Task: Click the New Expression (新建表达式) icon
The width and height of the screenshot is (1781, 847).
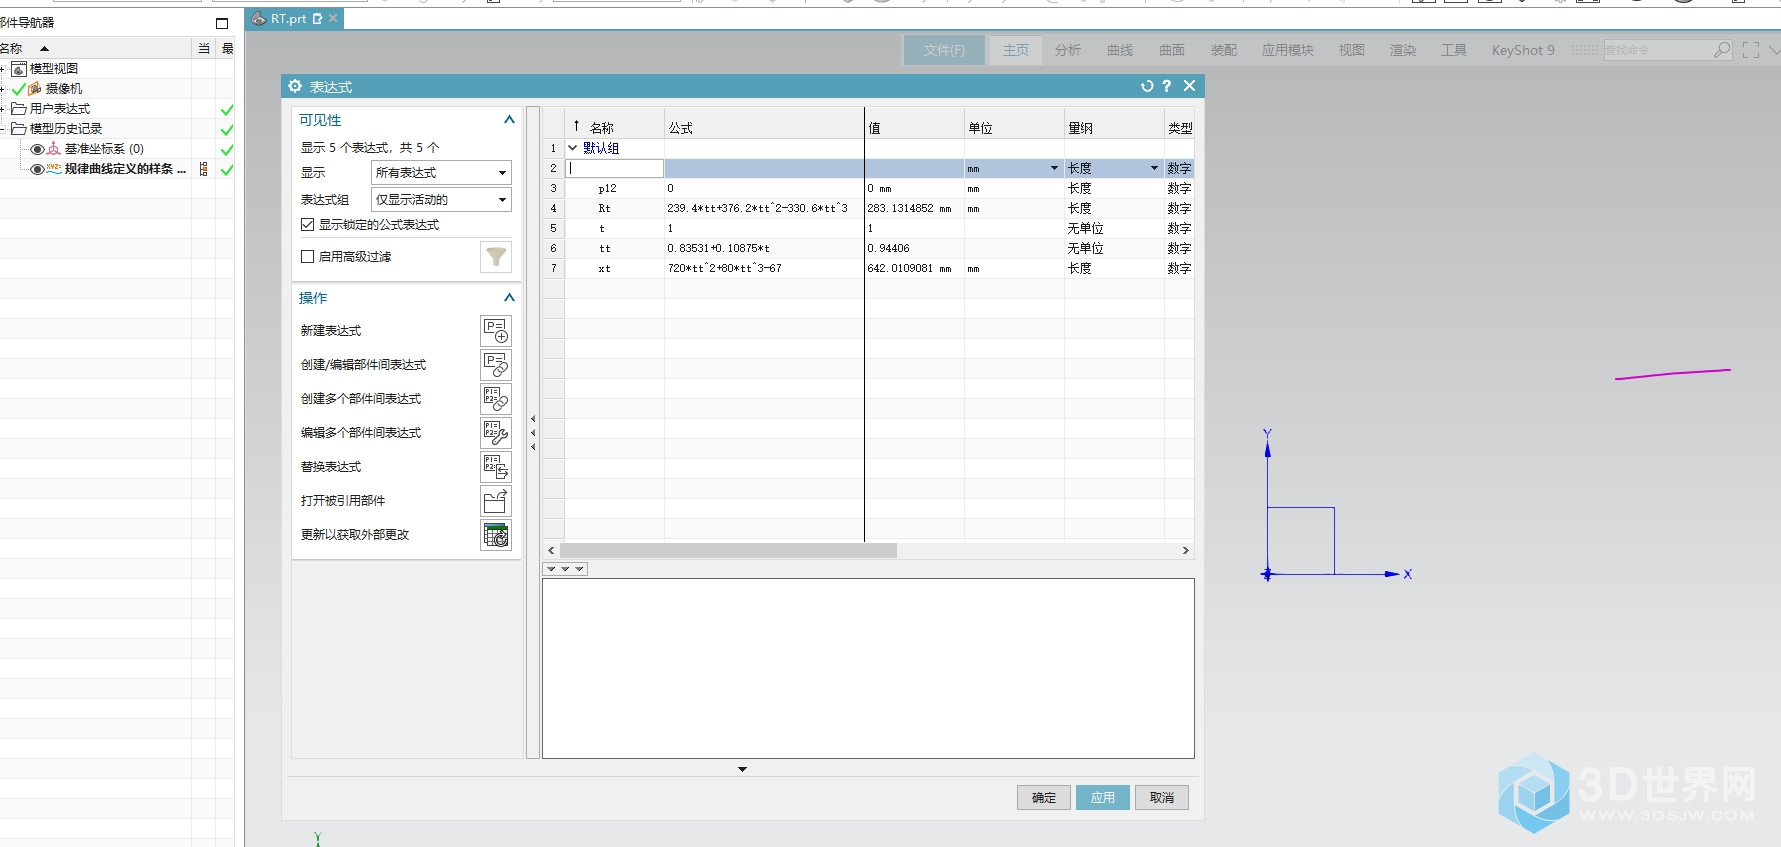Action: pyautogui.click(x=496, y=331)
